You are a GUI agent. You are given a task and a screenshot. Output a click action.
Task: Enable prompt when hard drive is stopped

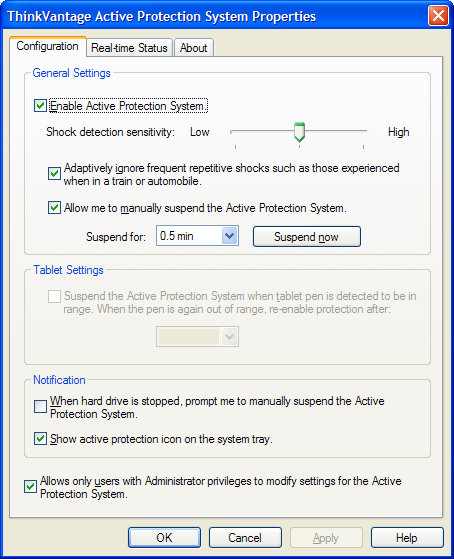40,406
